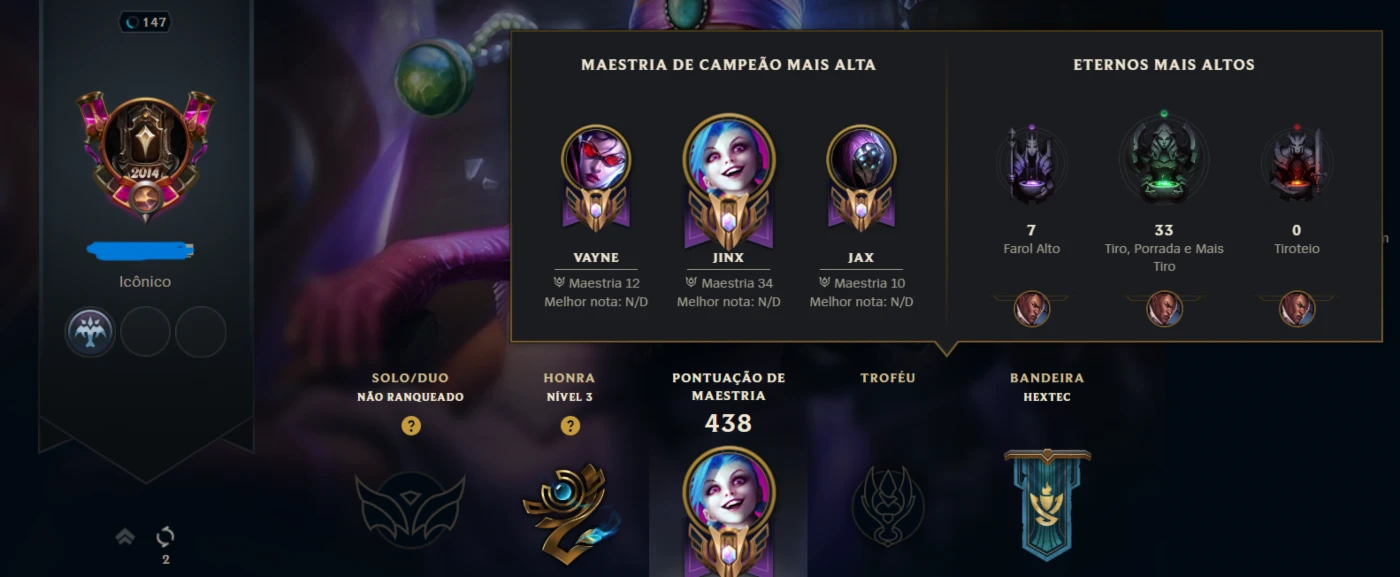The width and height of the screenshot is (1400, 577).
Task: Select the Hextec banner
Action: 1047,503
